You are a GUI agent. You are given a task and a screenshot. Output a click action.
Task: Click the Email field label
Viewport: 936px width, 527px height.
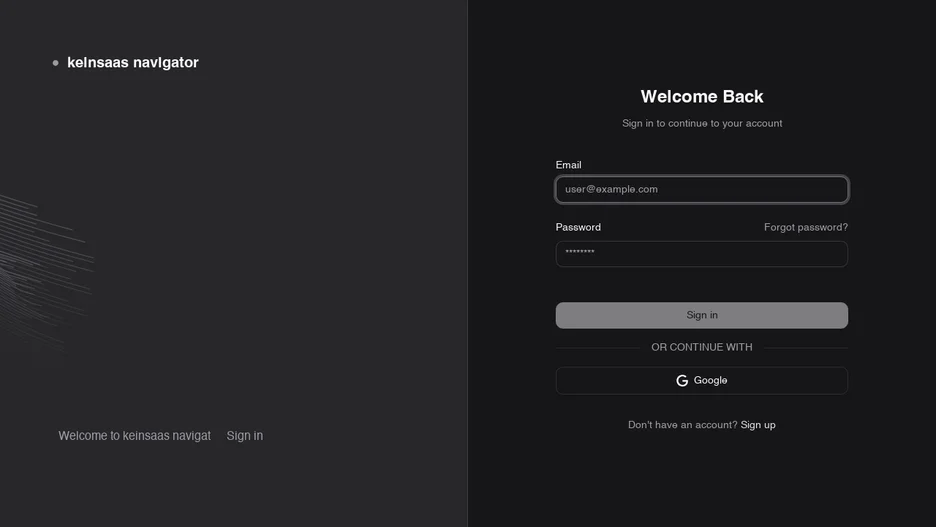click(x=568, y=165)
